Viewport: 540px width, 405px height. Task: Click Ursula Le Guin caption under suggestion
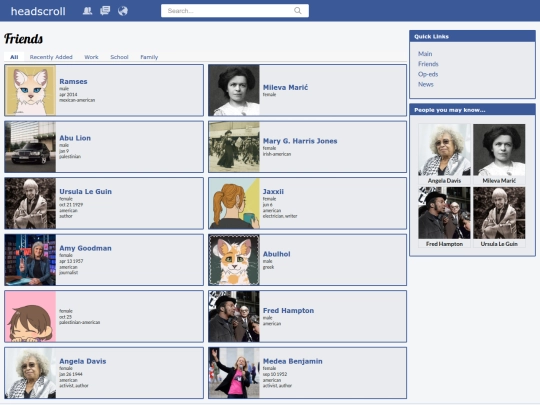click(499, 244)
